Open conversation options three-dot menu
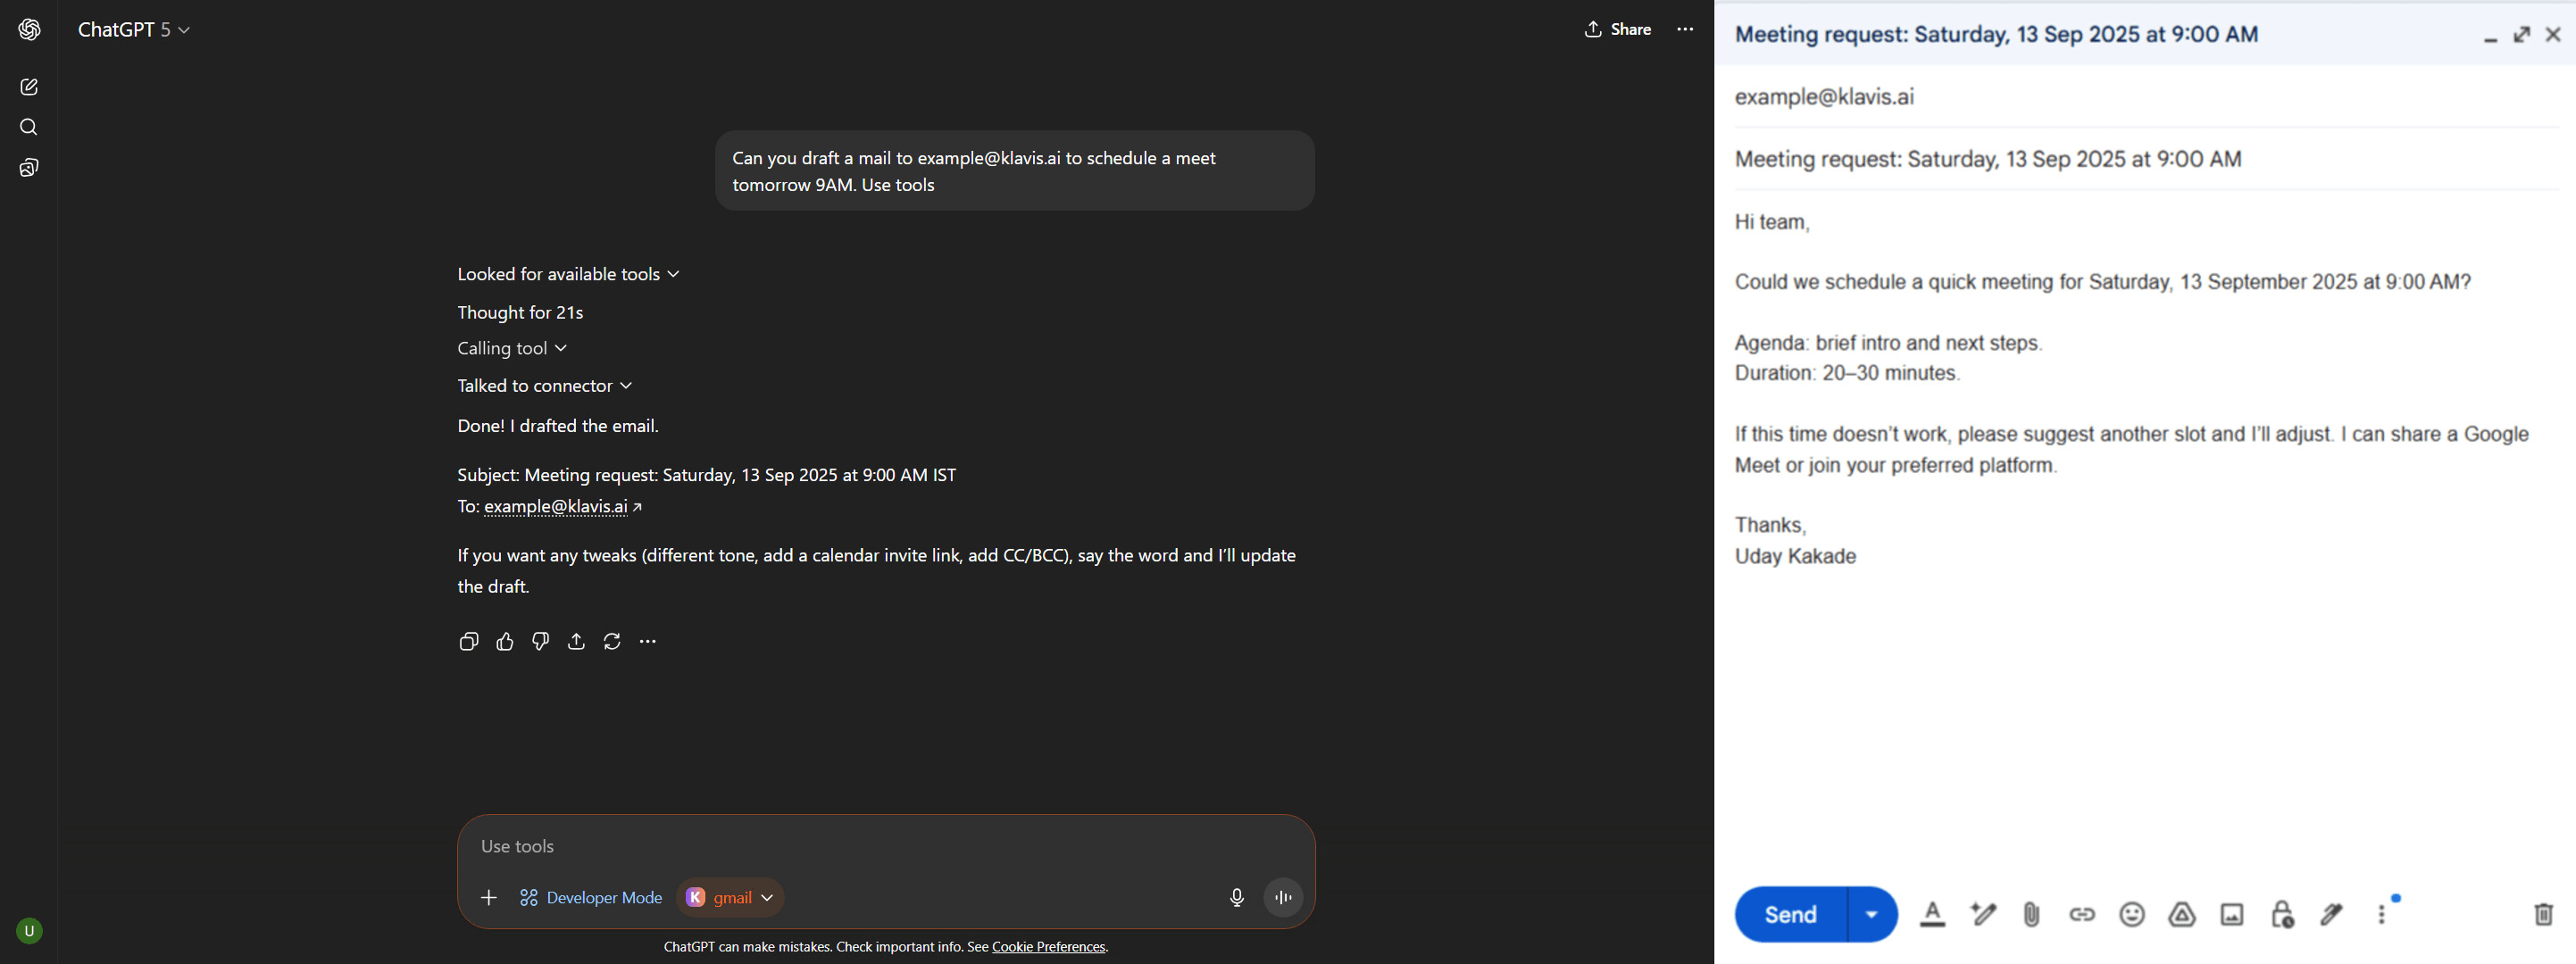This screenshot has width=2576, height=964. (1685, 29)
